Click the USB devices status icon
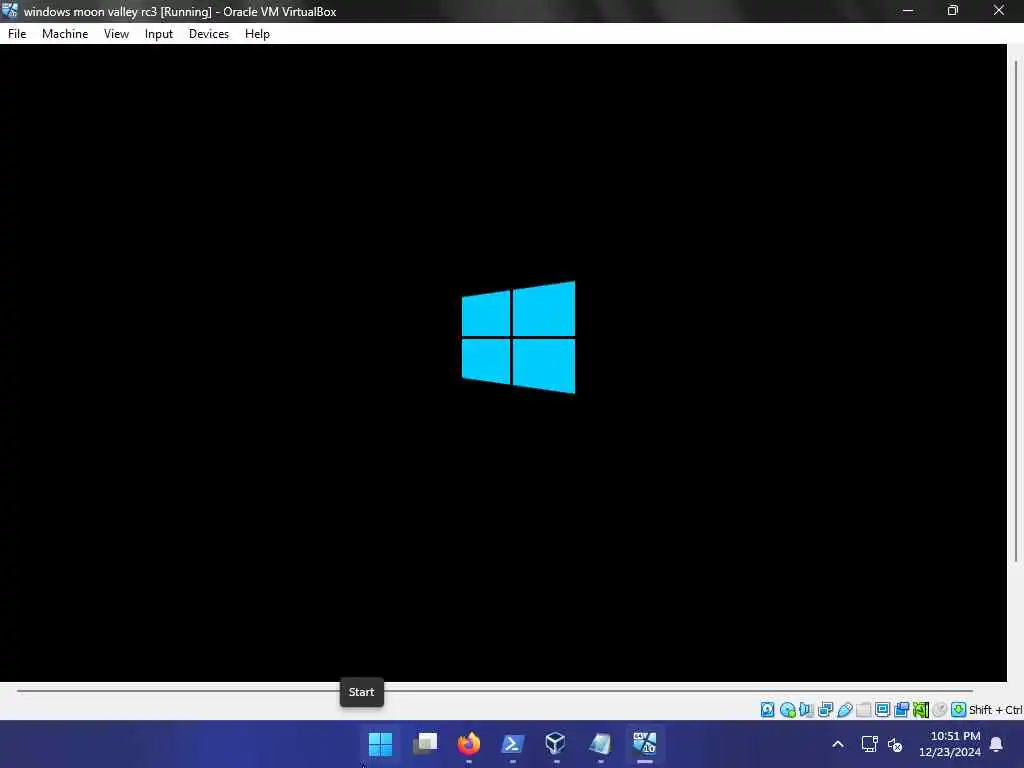The image size is (1024, 768). 844,709
